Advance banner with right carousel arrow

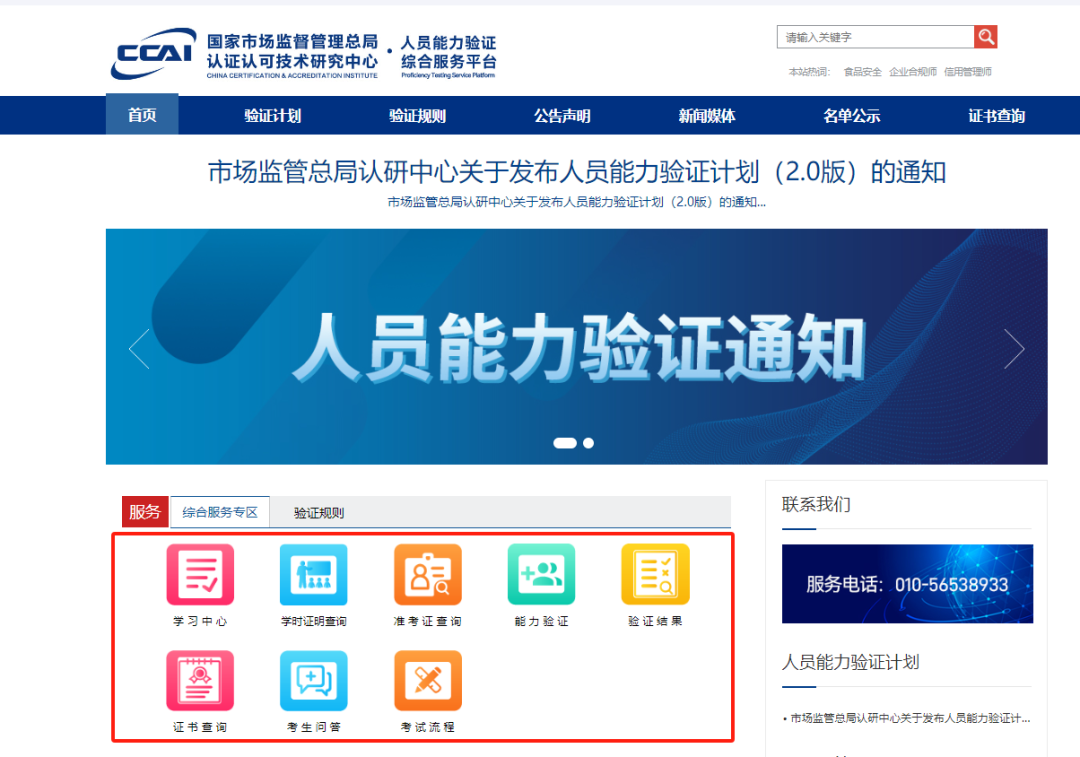1014,347
